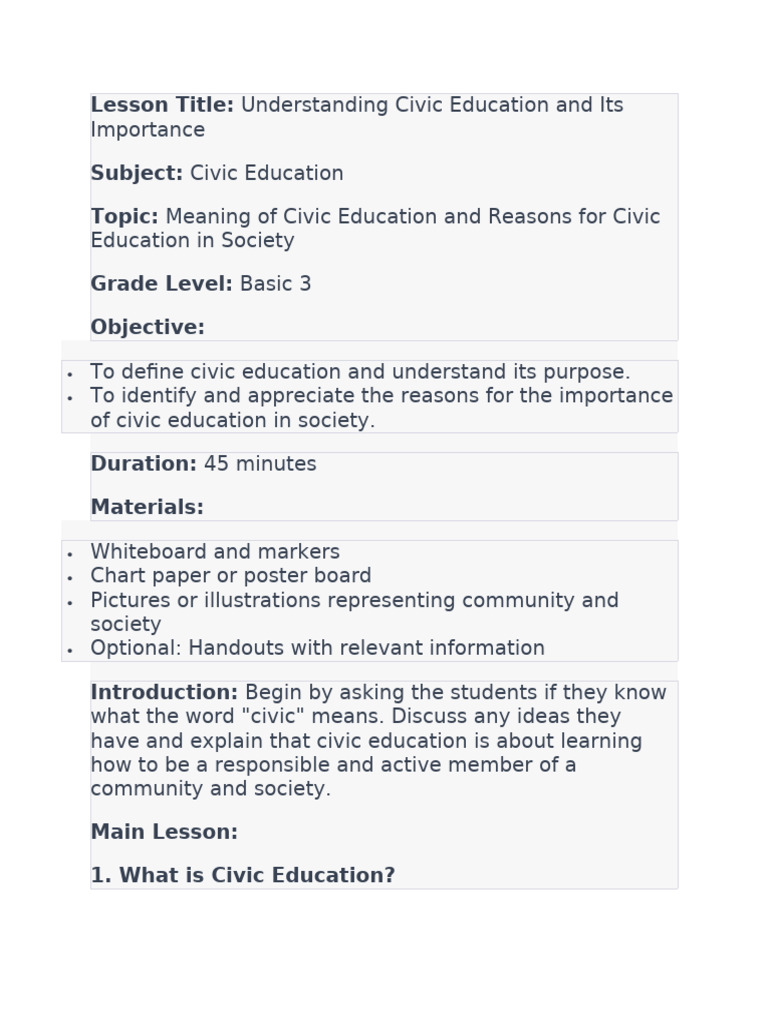Click the 'Optional: Handouts' list item
Viewport: 768px width, 1024px height.
(317, 648)
